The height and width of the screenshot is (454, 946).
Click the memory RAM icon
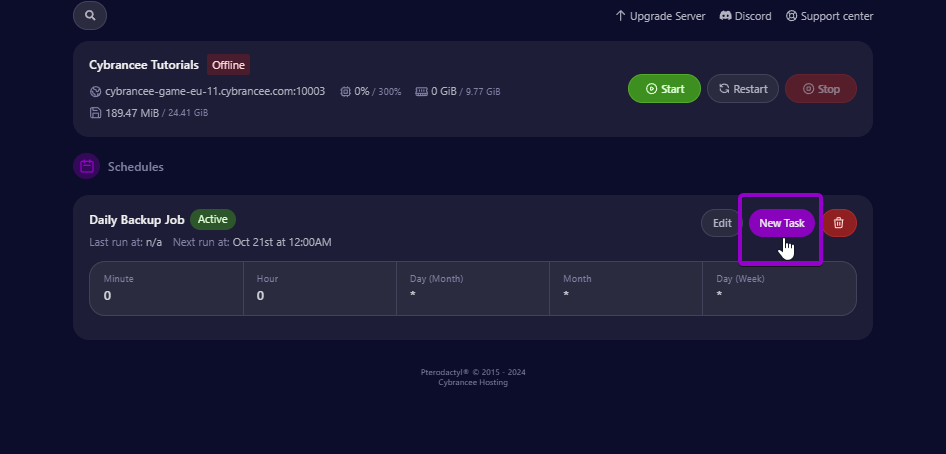(x=422, y=92)
